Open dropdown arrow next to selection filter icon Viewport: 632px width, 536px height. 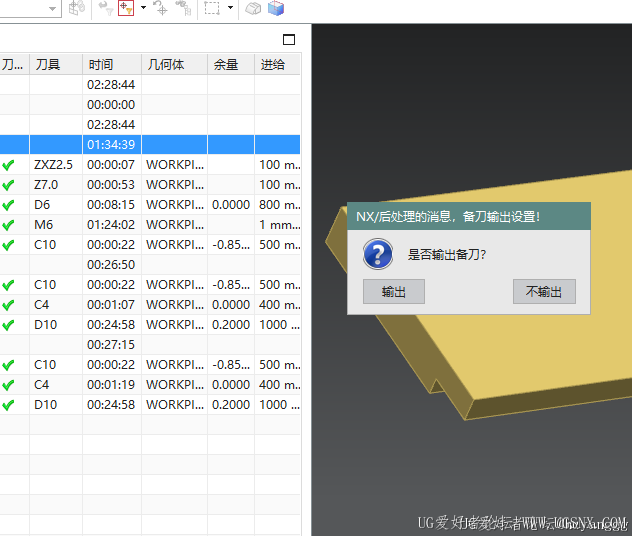143,8
